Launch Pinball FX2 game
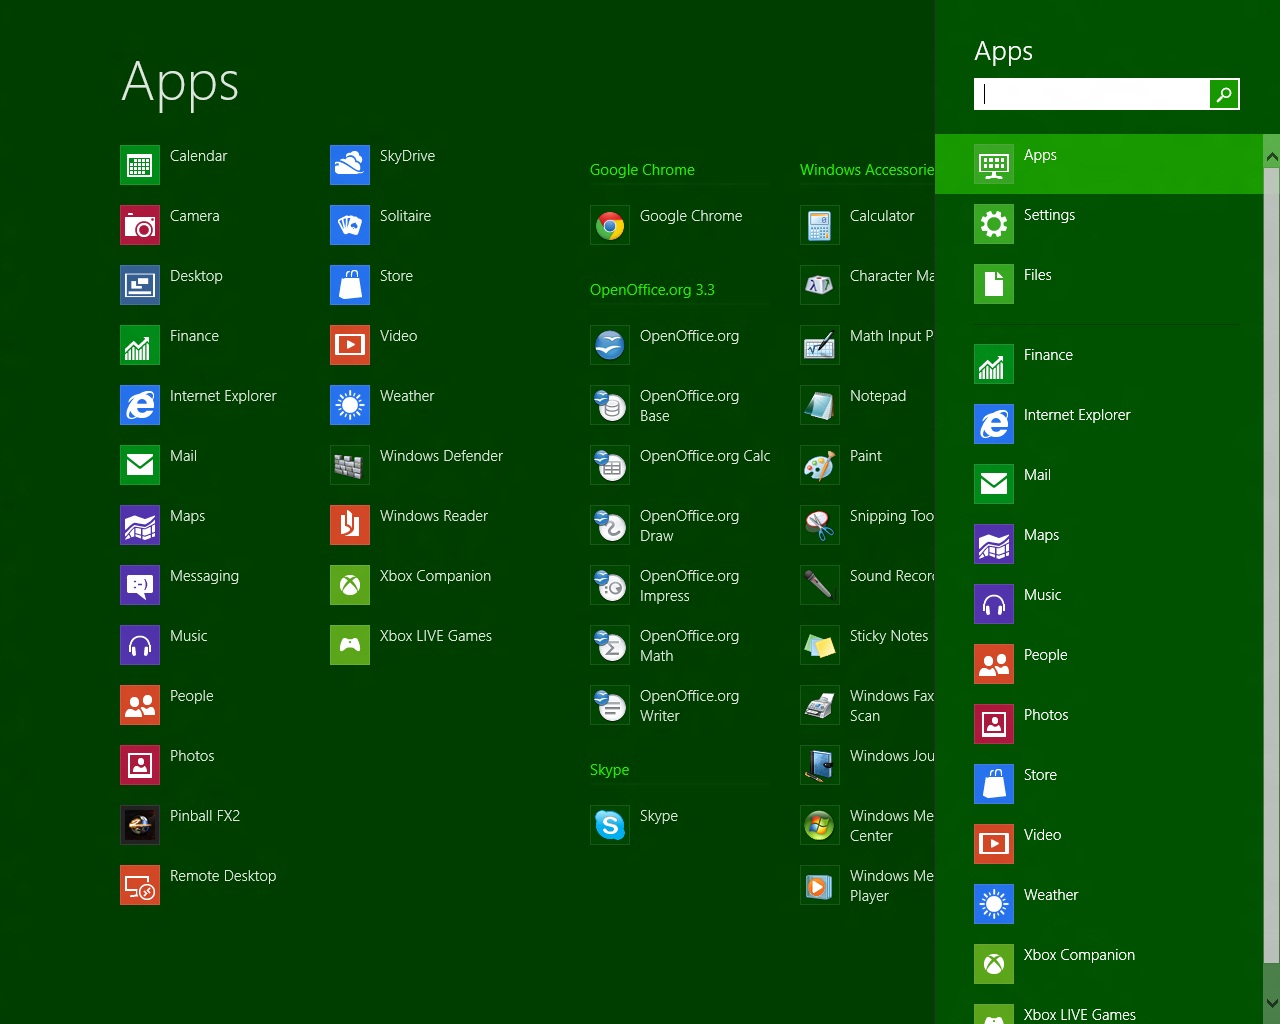This screenshot has width=1280, height=1024. (x=140, y=825)
